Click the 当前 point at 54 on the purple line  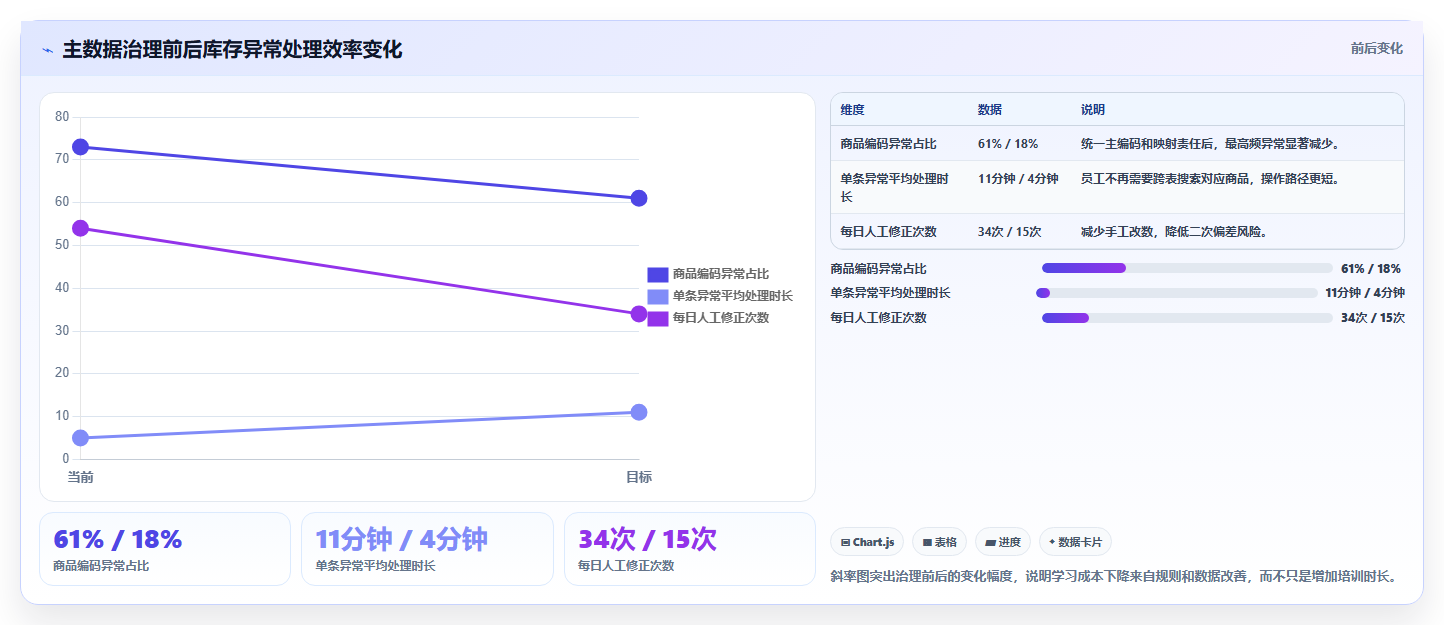pyautogui.click(x=81, y=228)
